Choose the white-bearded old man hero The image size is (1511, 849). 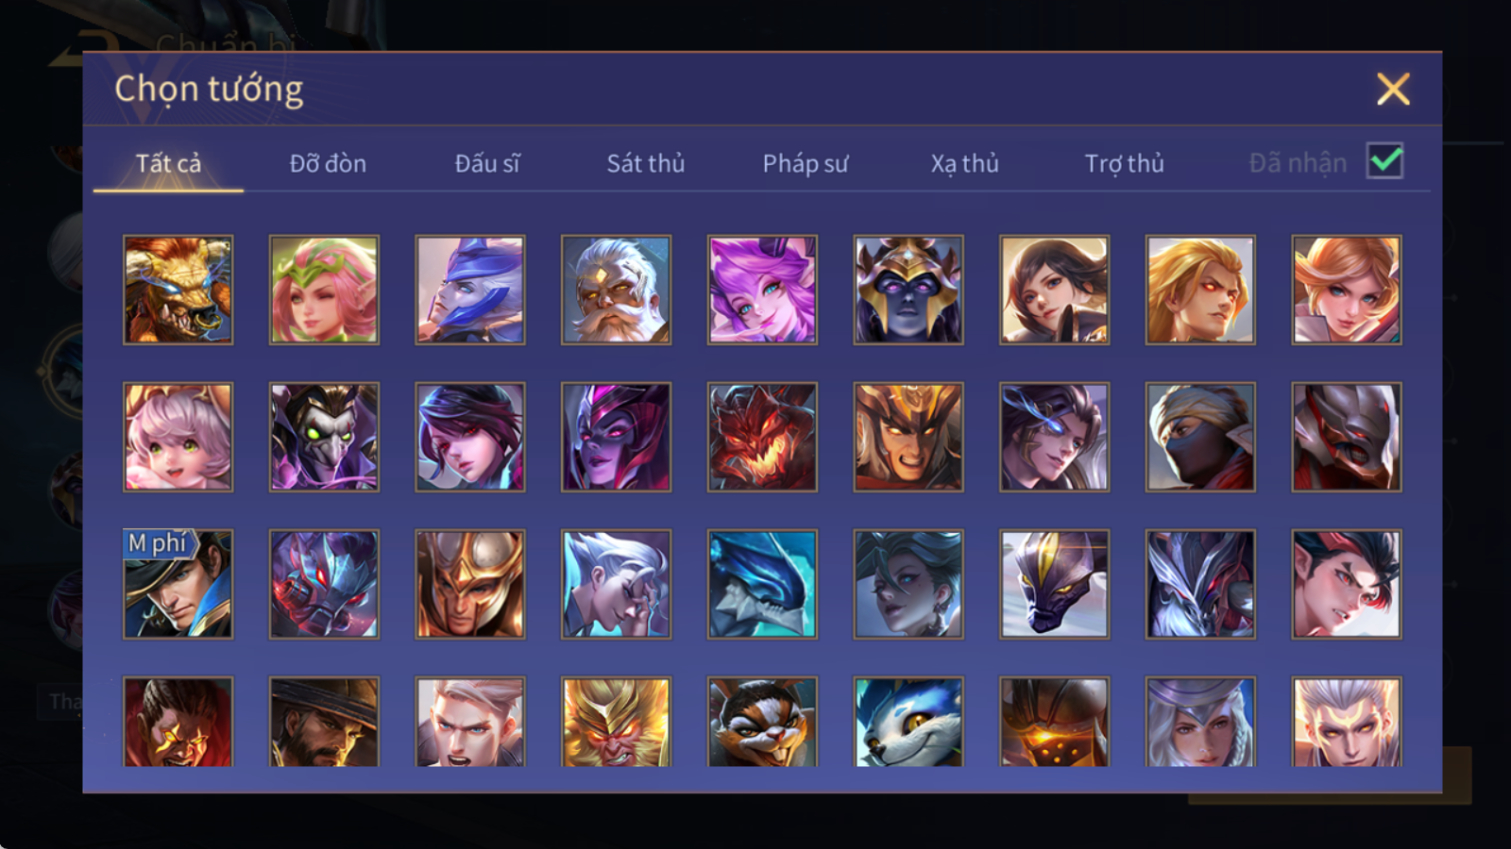point(616,290)
